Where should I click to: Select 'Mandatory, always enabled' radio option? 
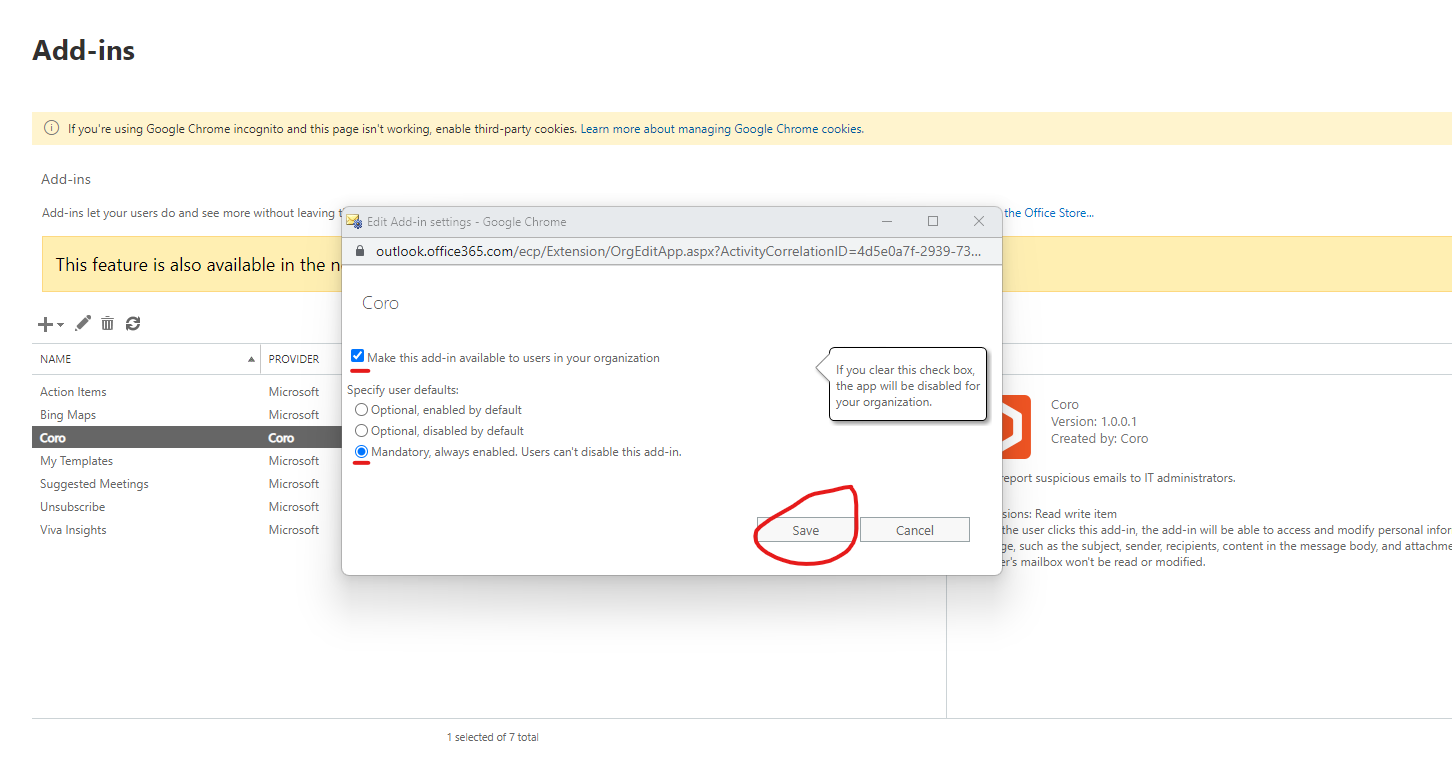[x=362, y=452]
